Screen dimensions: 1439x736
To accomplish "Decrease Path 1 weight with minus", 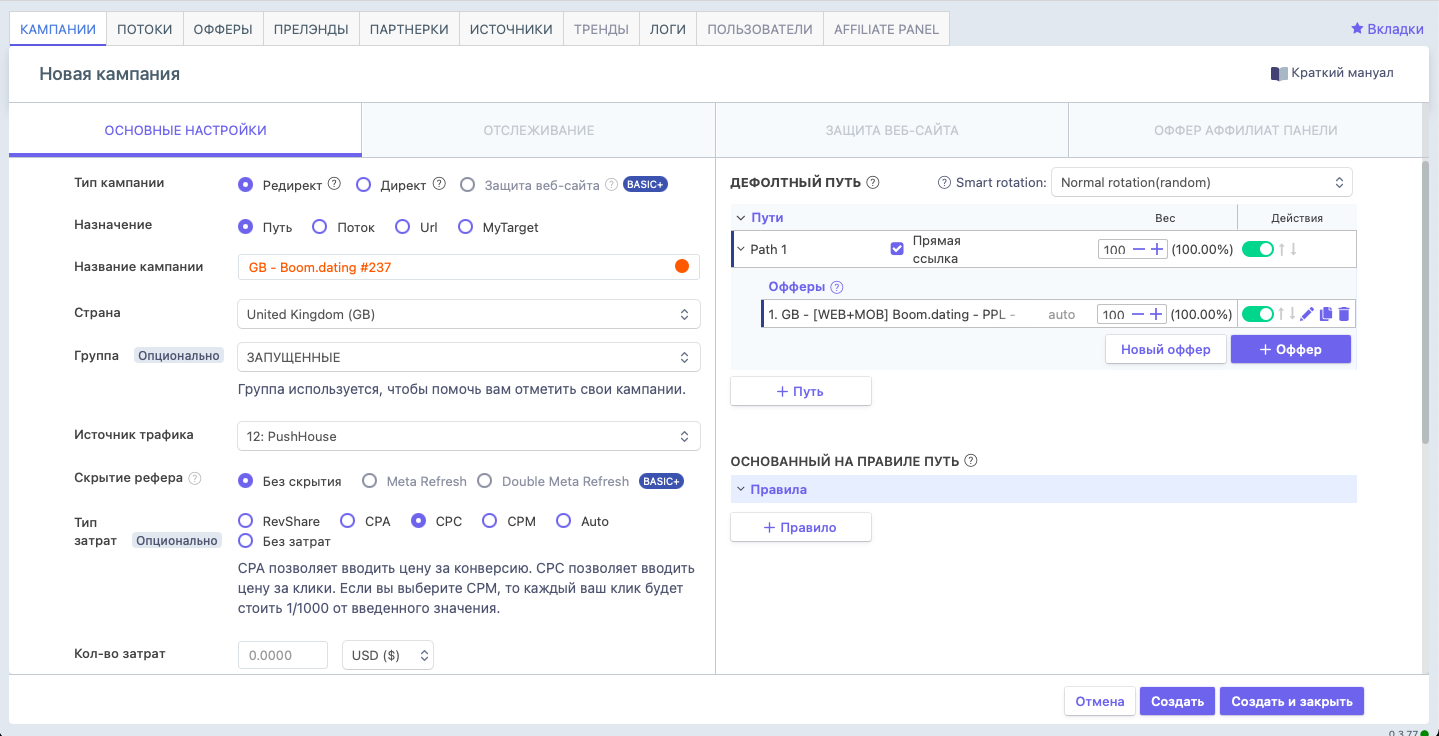I will tap(1138, 250).
